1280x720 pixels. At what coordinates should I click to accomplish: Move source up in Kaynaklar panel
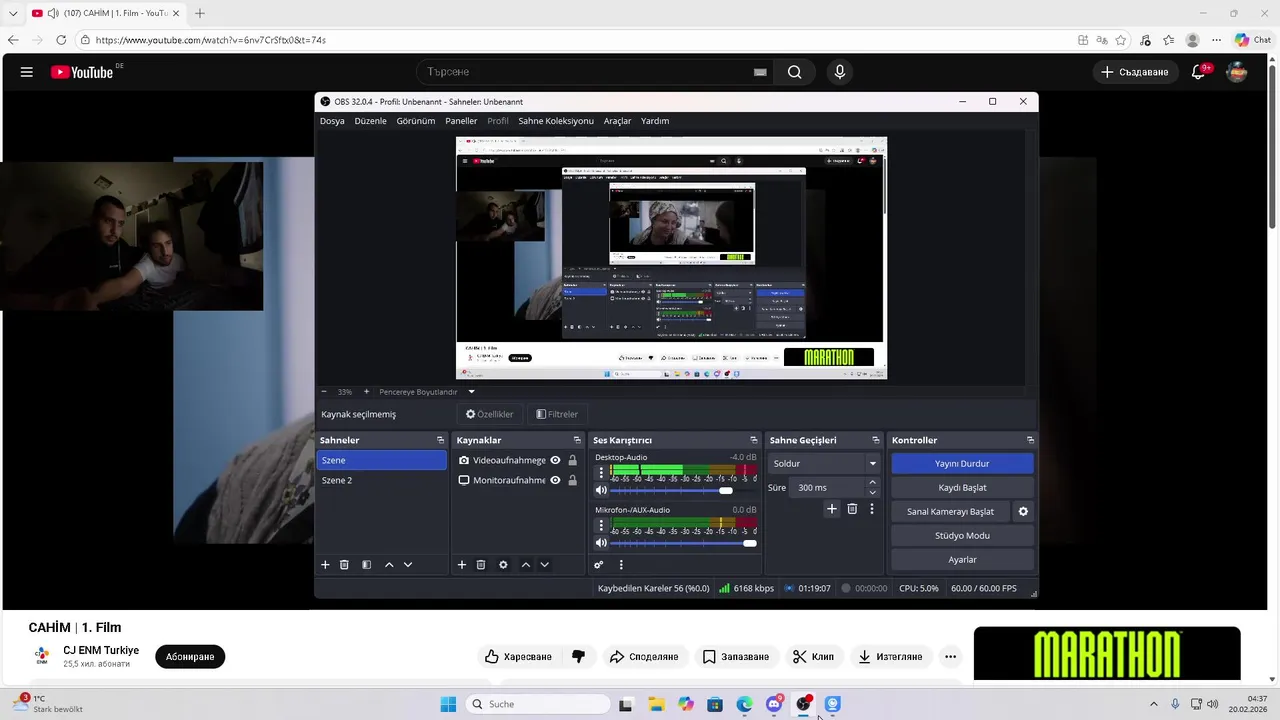pyautogui.click(x=526, y=565)
